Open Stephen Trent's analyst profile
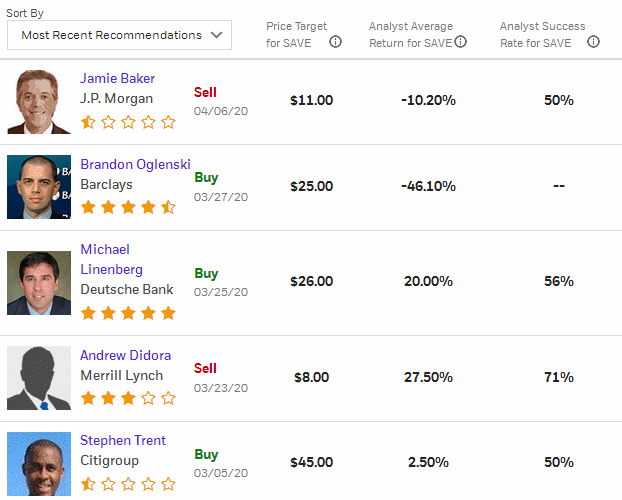Screen dimensions: 622x500 123,440
